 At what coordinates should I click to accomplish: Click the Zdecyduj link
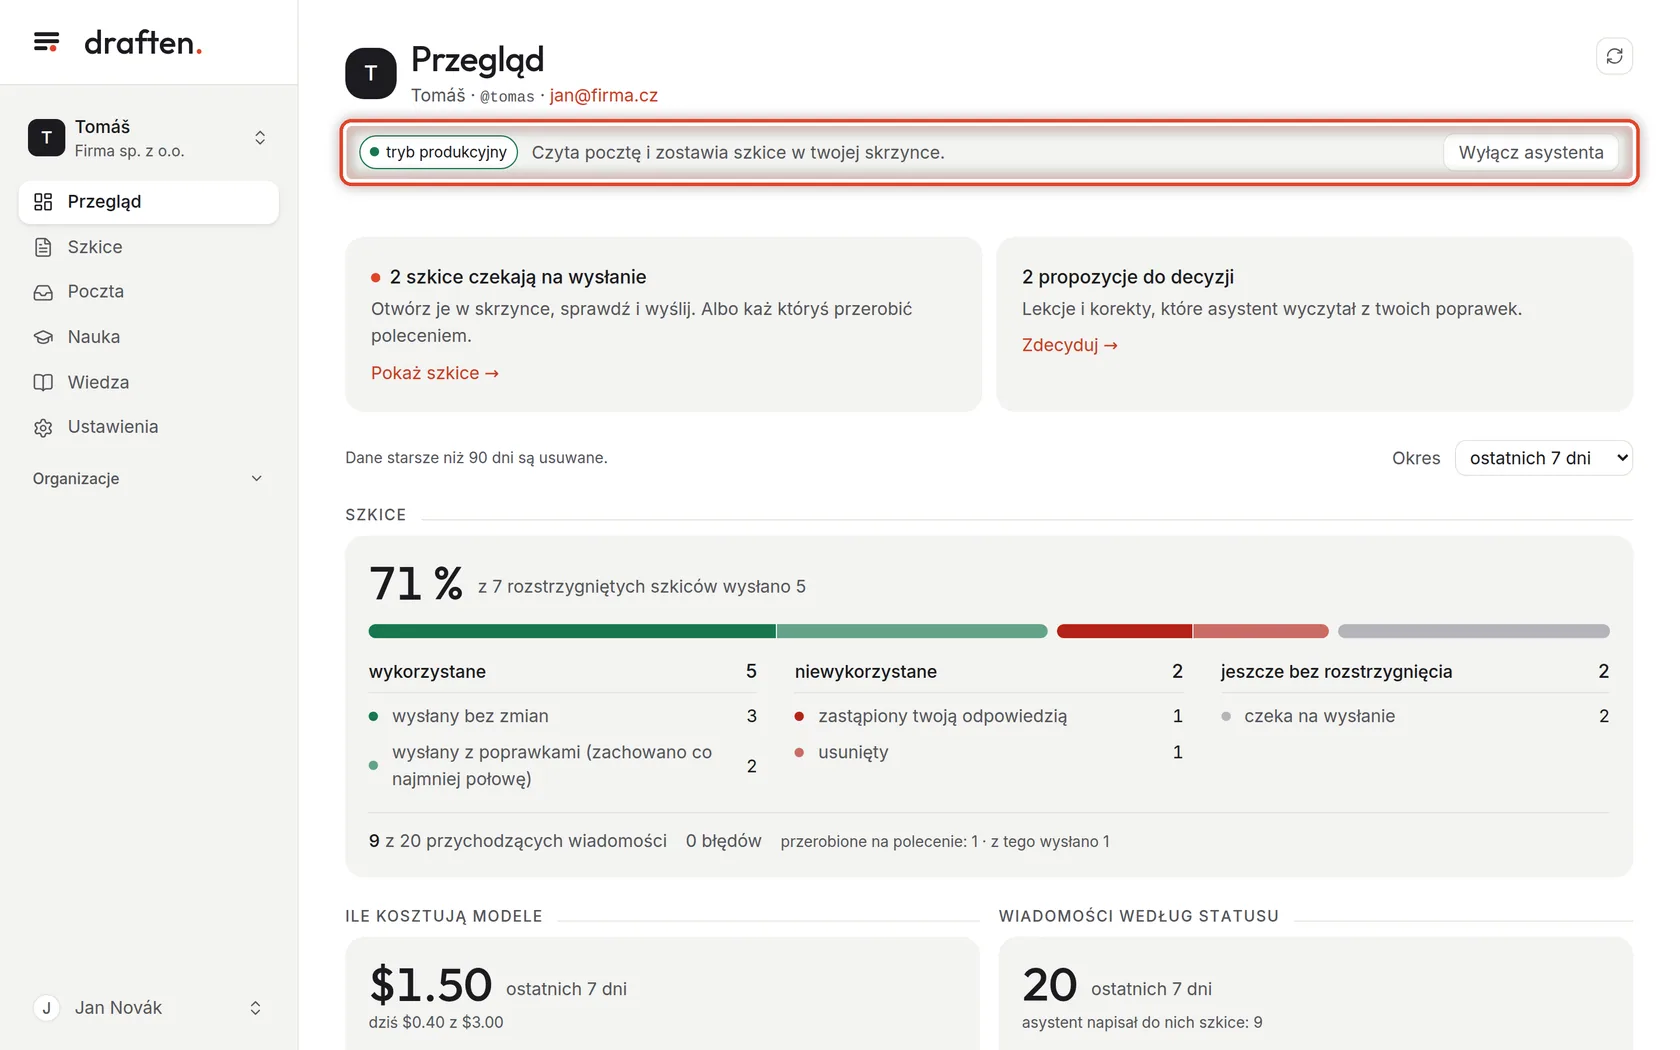[1070, 345]
